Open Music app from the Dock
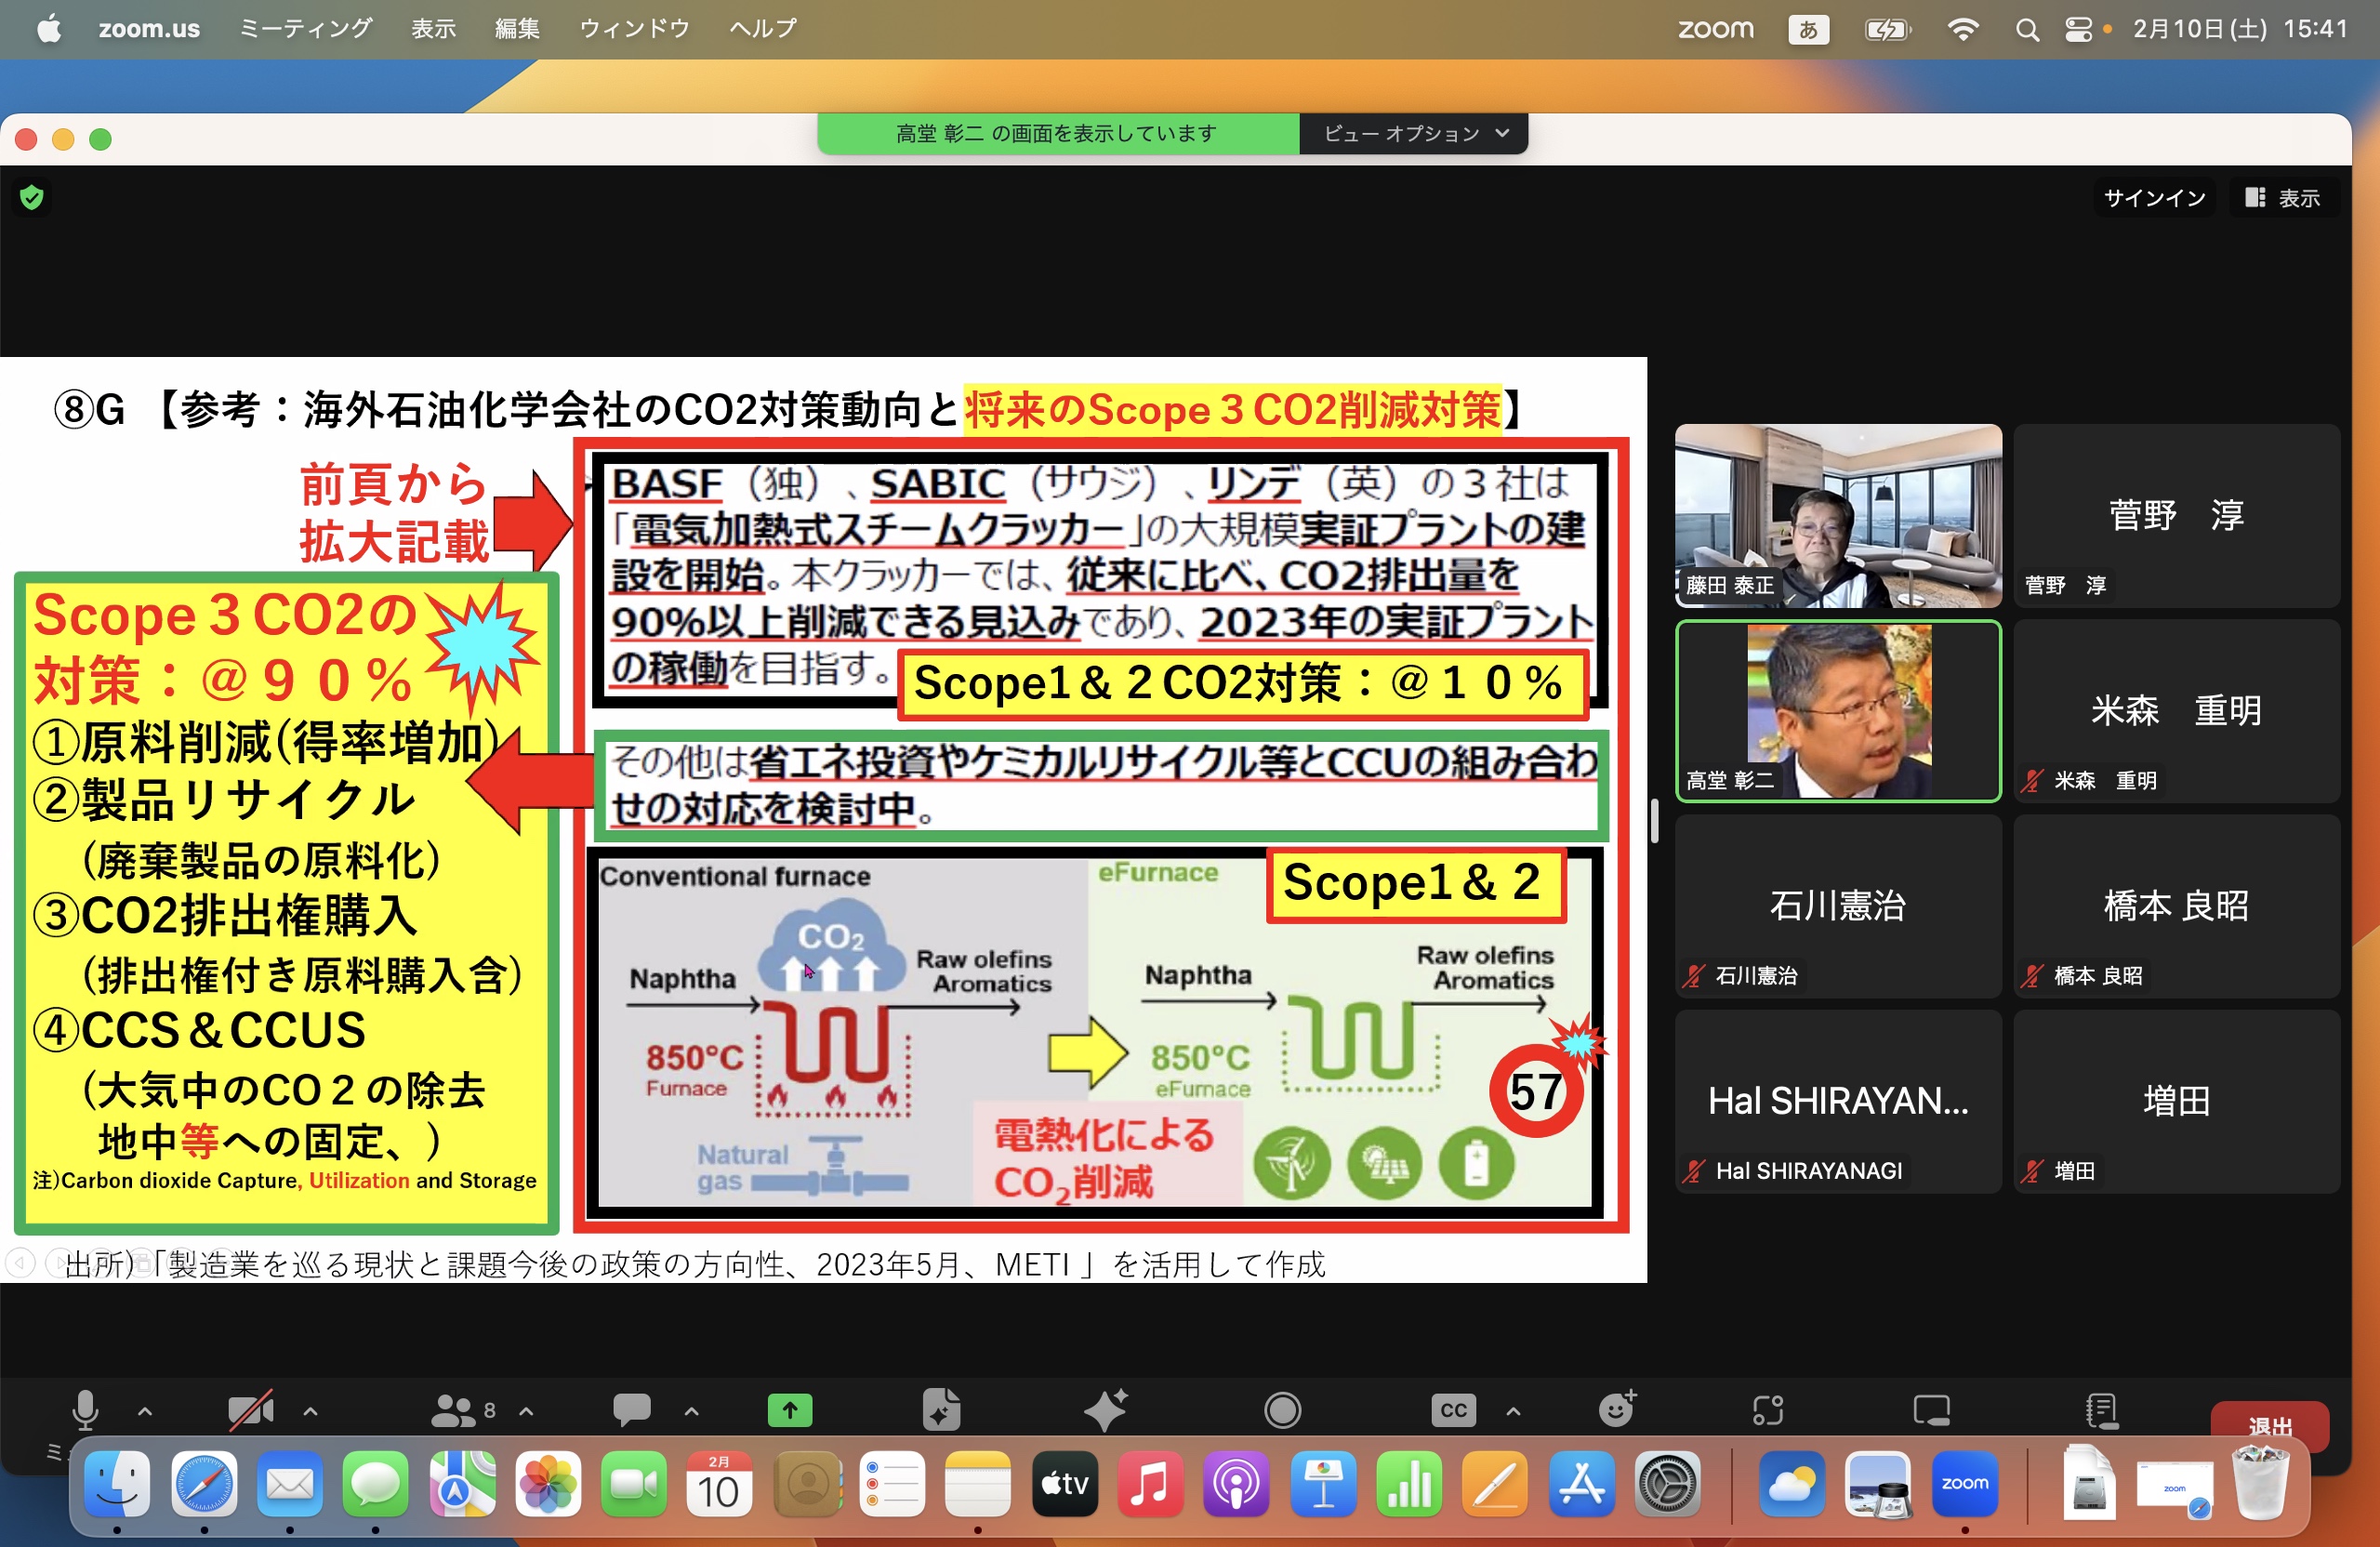 [1150, 1483]
